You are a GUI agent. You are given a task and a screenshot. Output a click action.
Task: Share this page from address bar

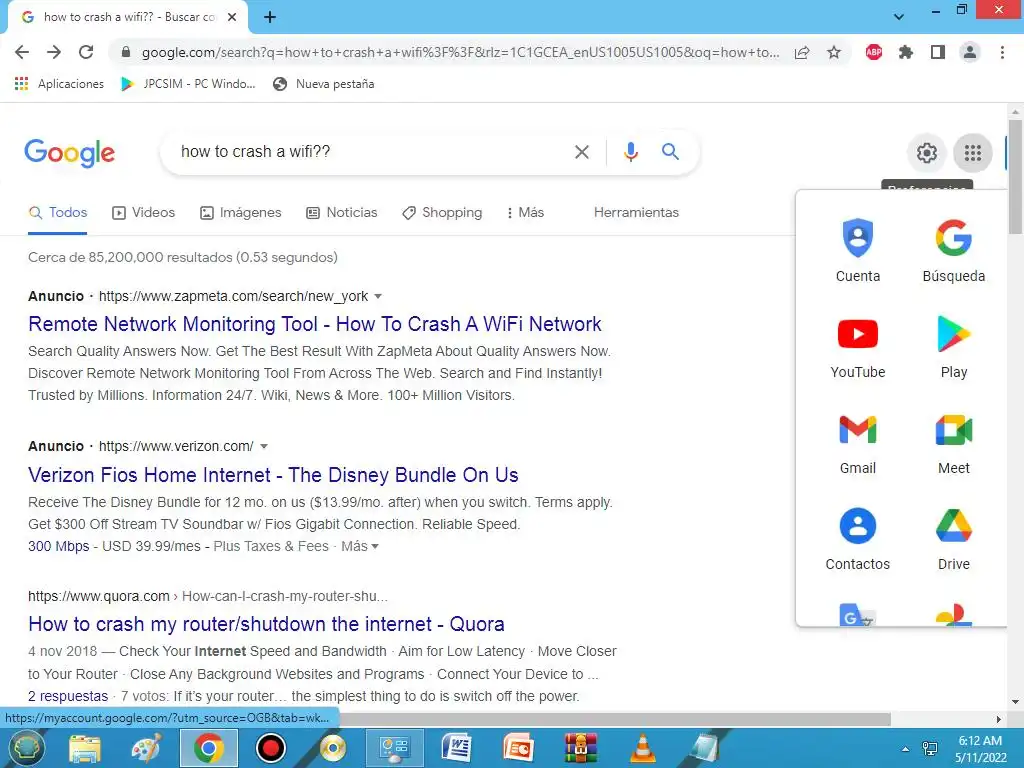tap(802, 53)
